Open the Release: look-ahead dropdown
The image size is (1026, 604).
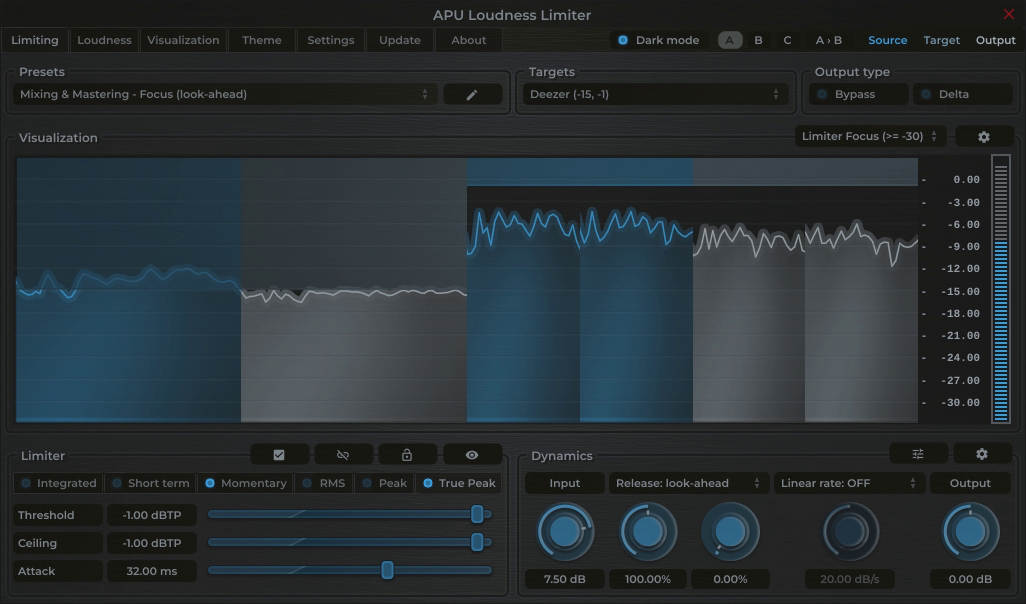tap(689, 482)
